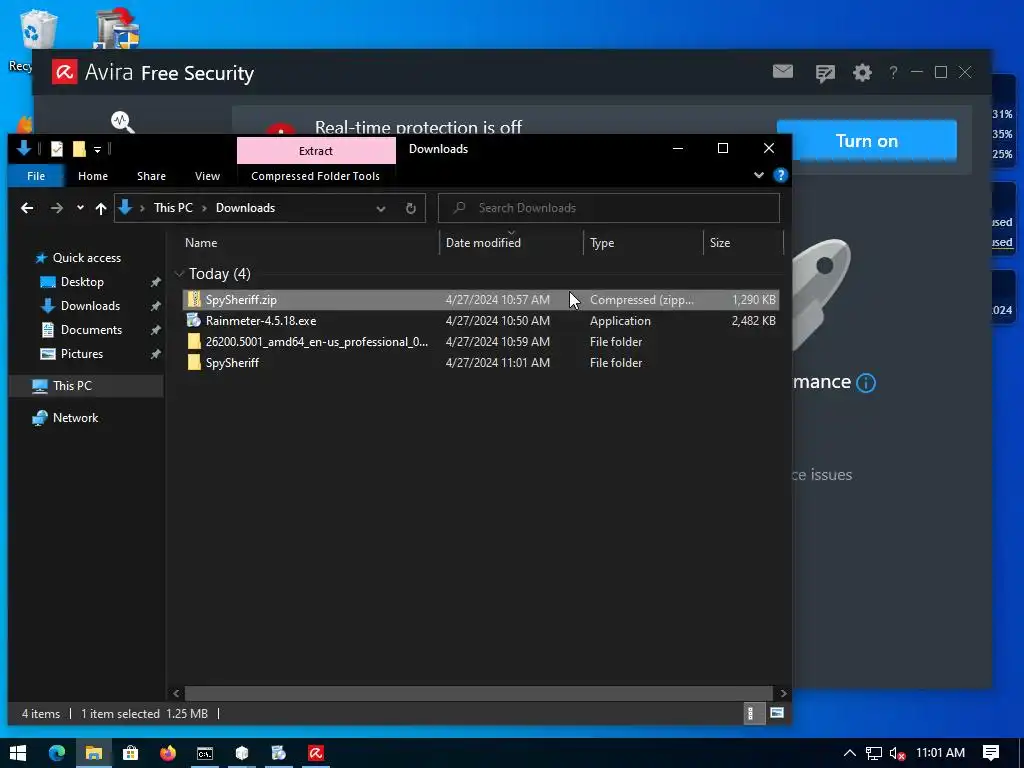Open the Avira feedback chat icon
The height and width of the screenshot is (768, 1024).
click(825, 73)
